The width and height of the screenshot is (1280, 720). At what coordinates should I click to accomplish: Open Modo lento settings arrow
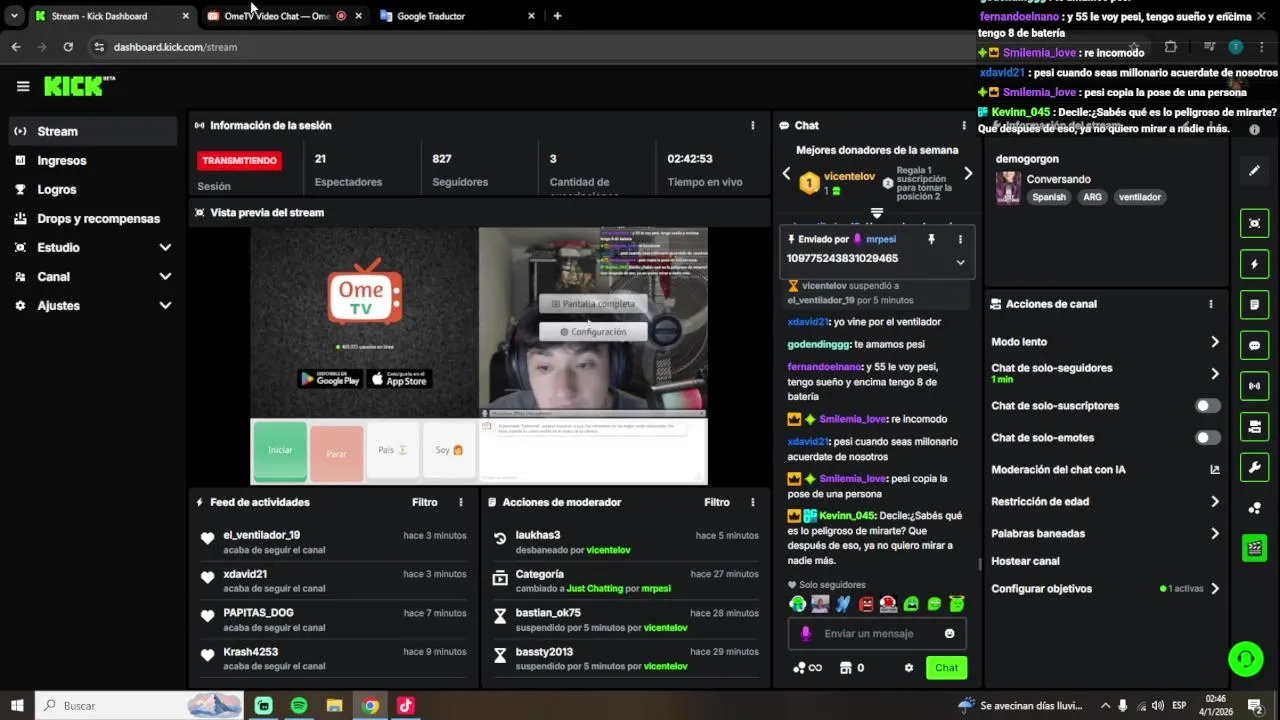click(x=1215, y=342)
